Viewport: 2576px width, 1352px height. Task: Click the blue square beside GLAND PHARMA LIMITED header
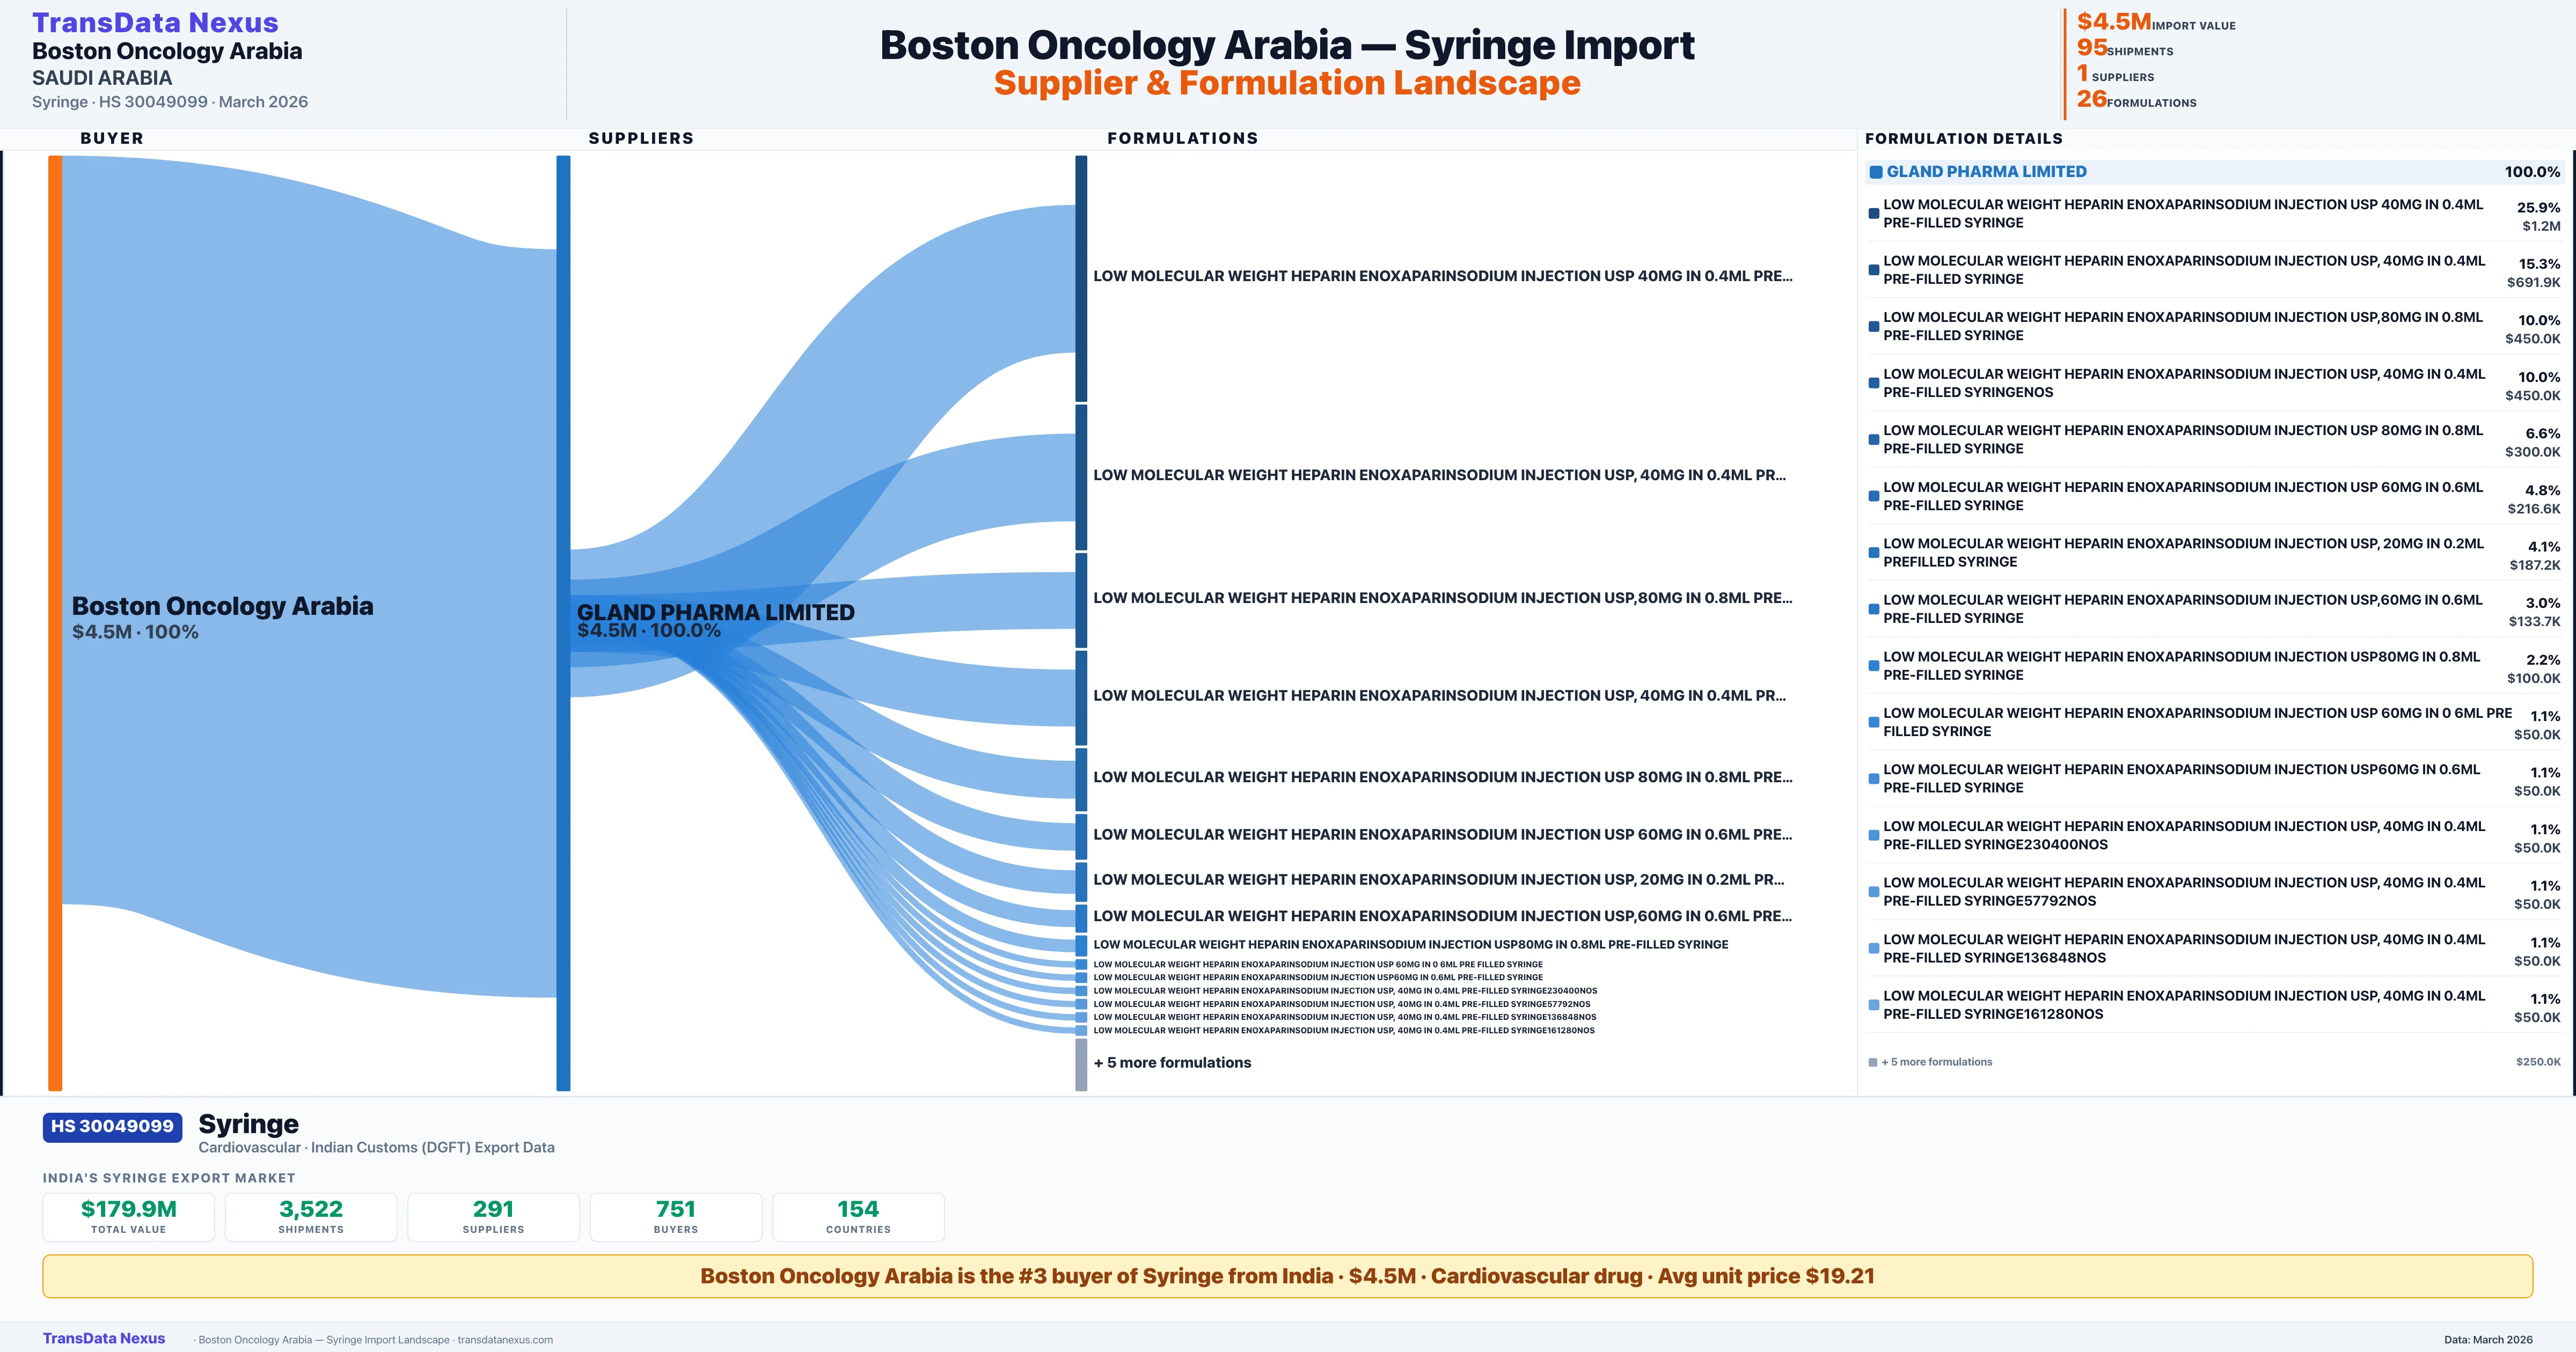pos(1876,172)
